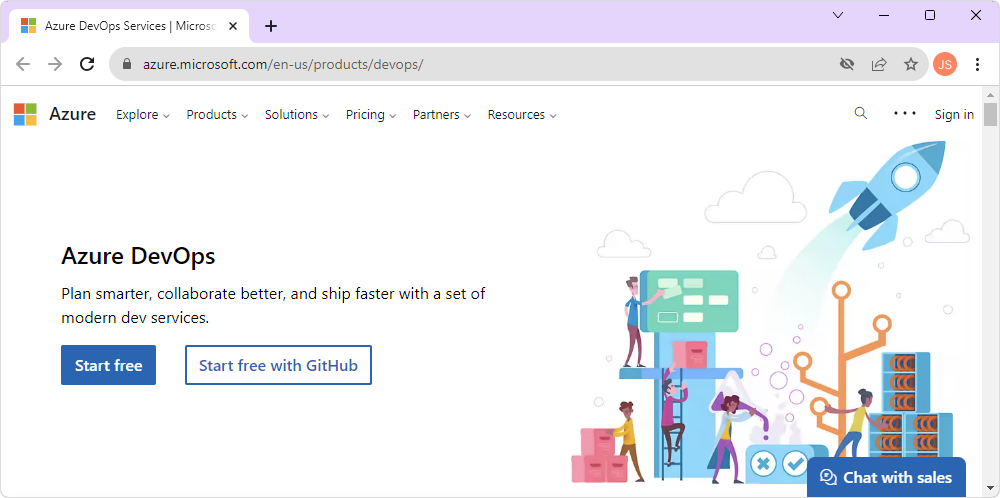Expand the Partners menu
The width and height of the screenshot is (1000, 498).
442,115
